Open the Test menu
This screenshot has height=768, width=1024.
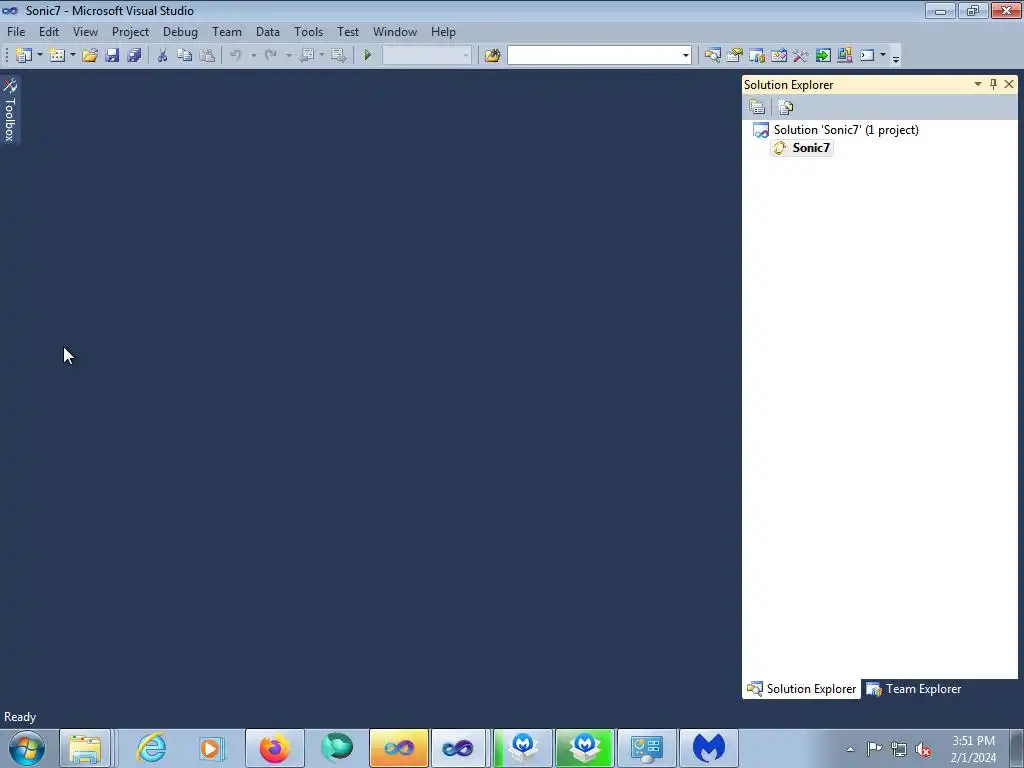coord(348,32)
